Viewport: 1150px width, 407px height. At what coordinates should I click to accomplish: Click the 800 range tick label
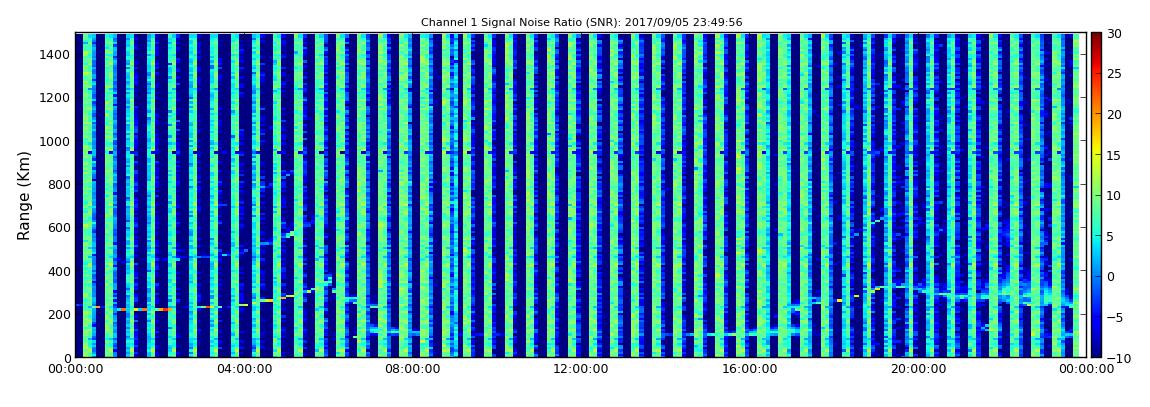tap(60, 184)
